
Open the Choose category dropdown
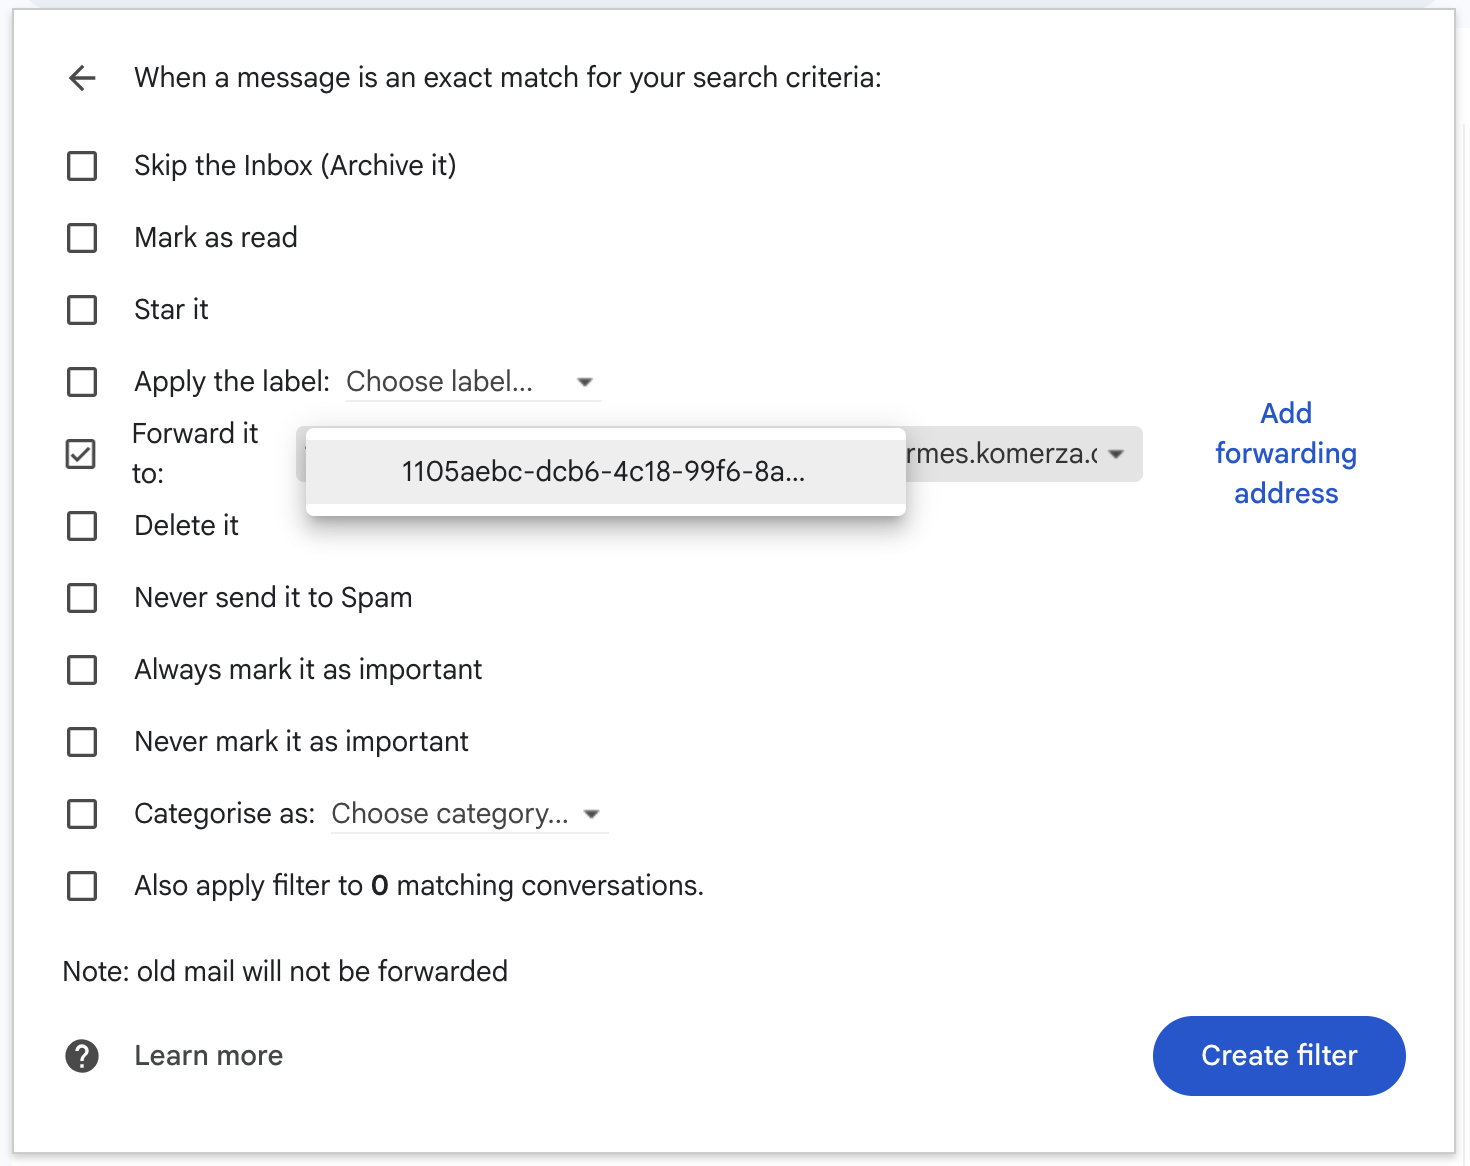pyautogui.click(x=469, y=814)
